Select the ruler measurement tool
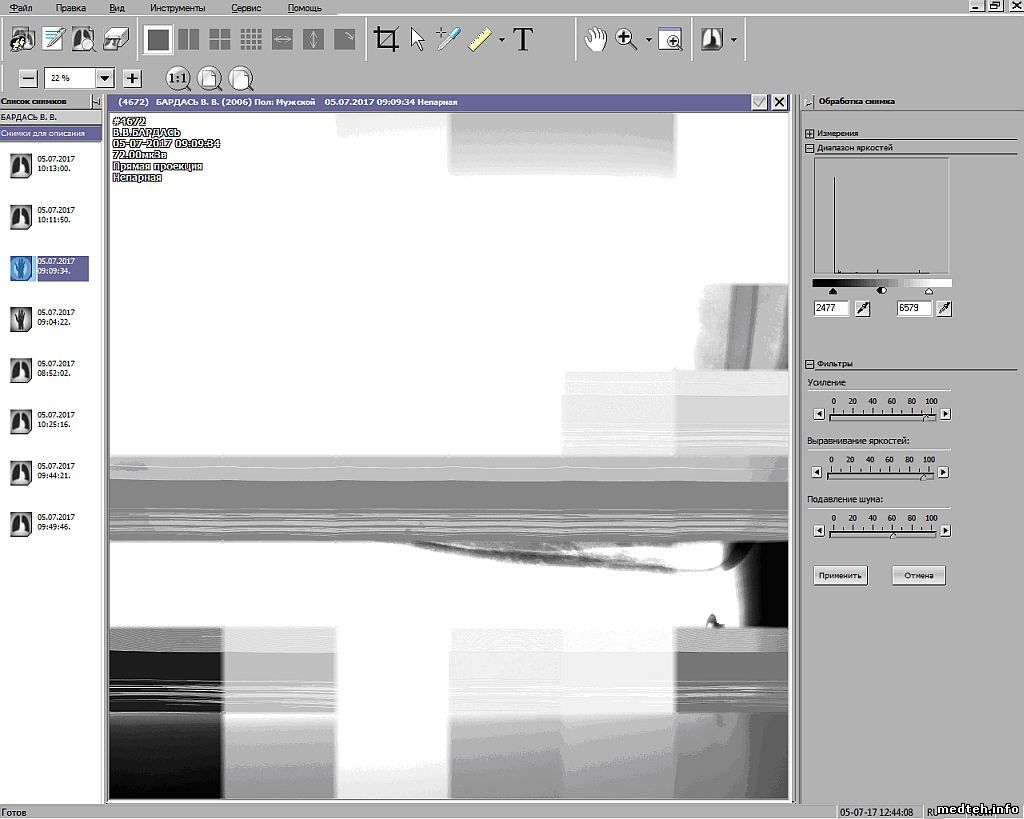The image size is (1024, 819). pos(481,40)
